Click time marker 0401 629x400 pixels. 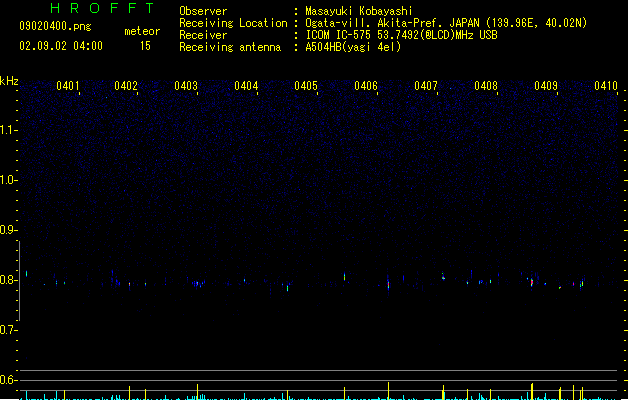coord(68,86)
